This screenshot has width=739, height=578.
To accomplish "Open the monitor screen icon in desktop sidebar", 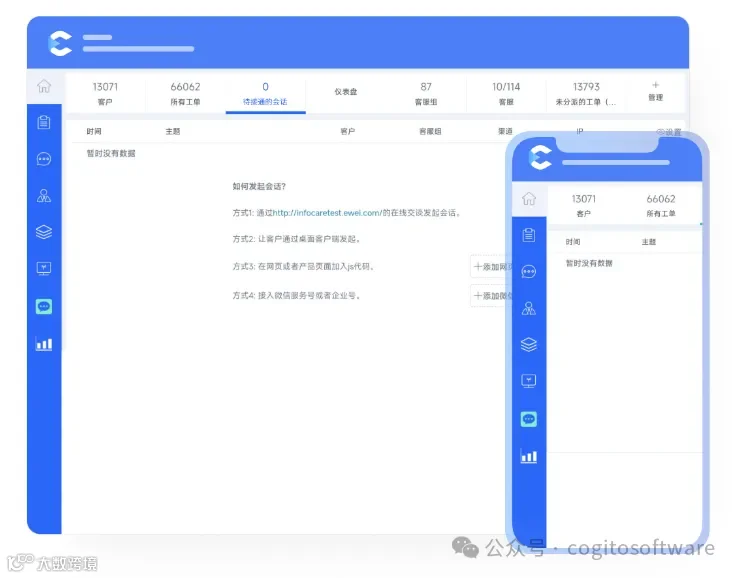I will point(44,269).
